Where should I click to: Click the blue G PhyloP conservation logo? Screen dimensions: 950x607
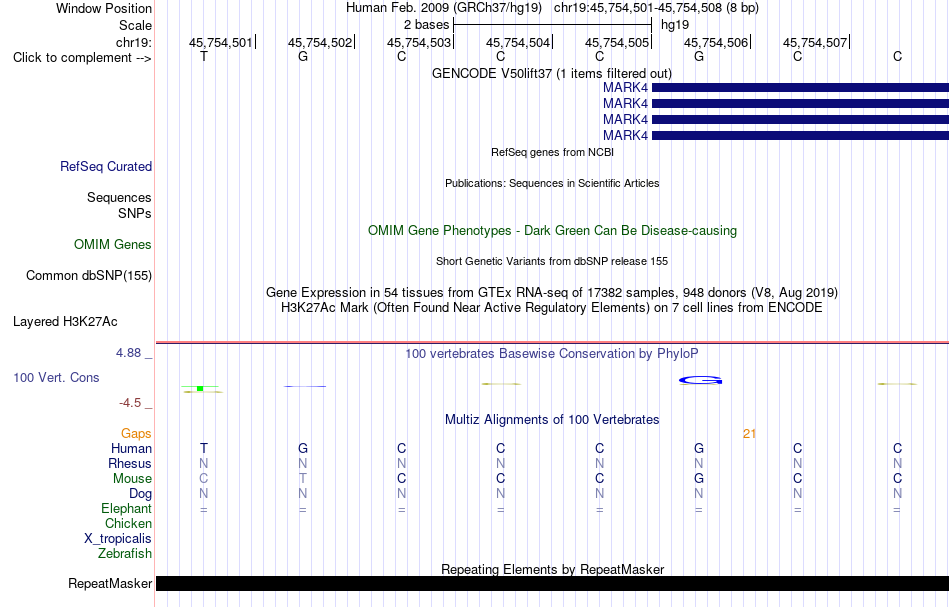pyautogui.click(x=700, y=380)
